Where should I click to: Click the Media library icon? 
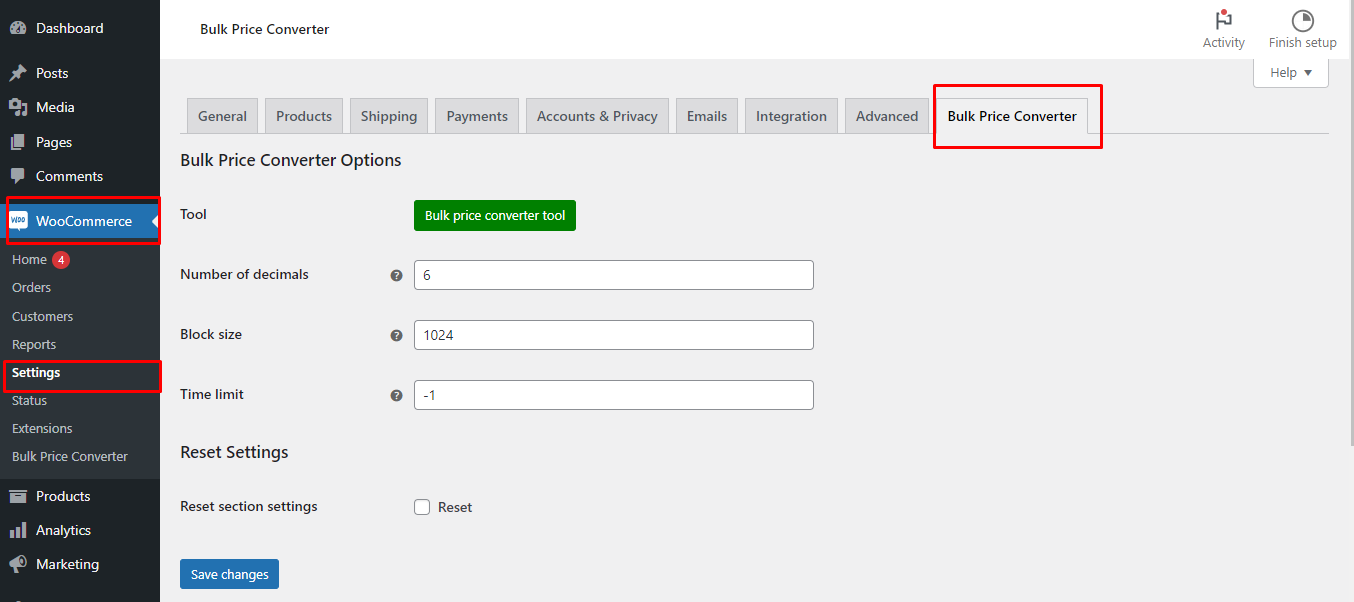pos(18,107)
